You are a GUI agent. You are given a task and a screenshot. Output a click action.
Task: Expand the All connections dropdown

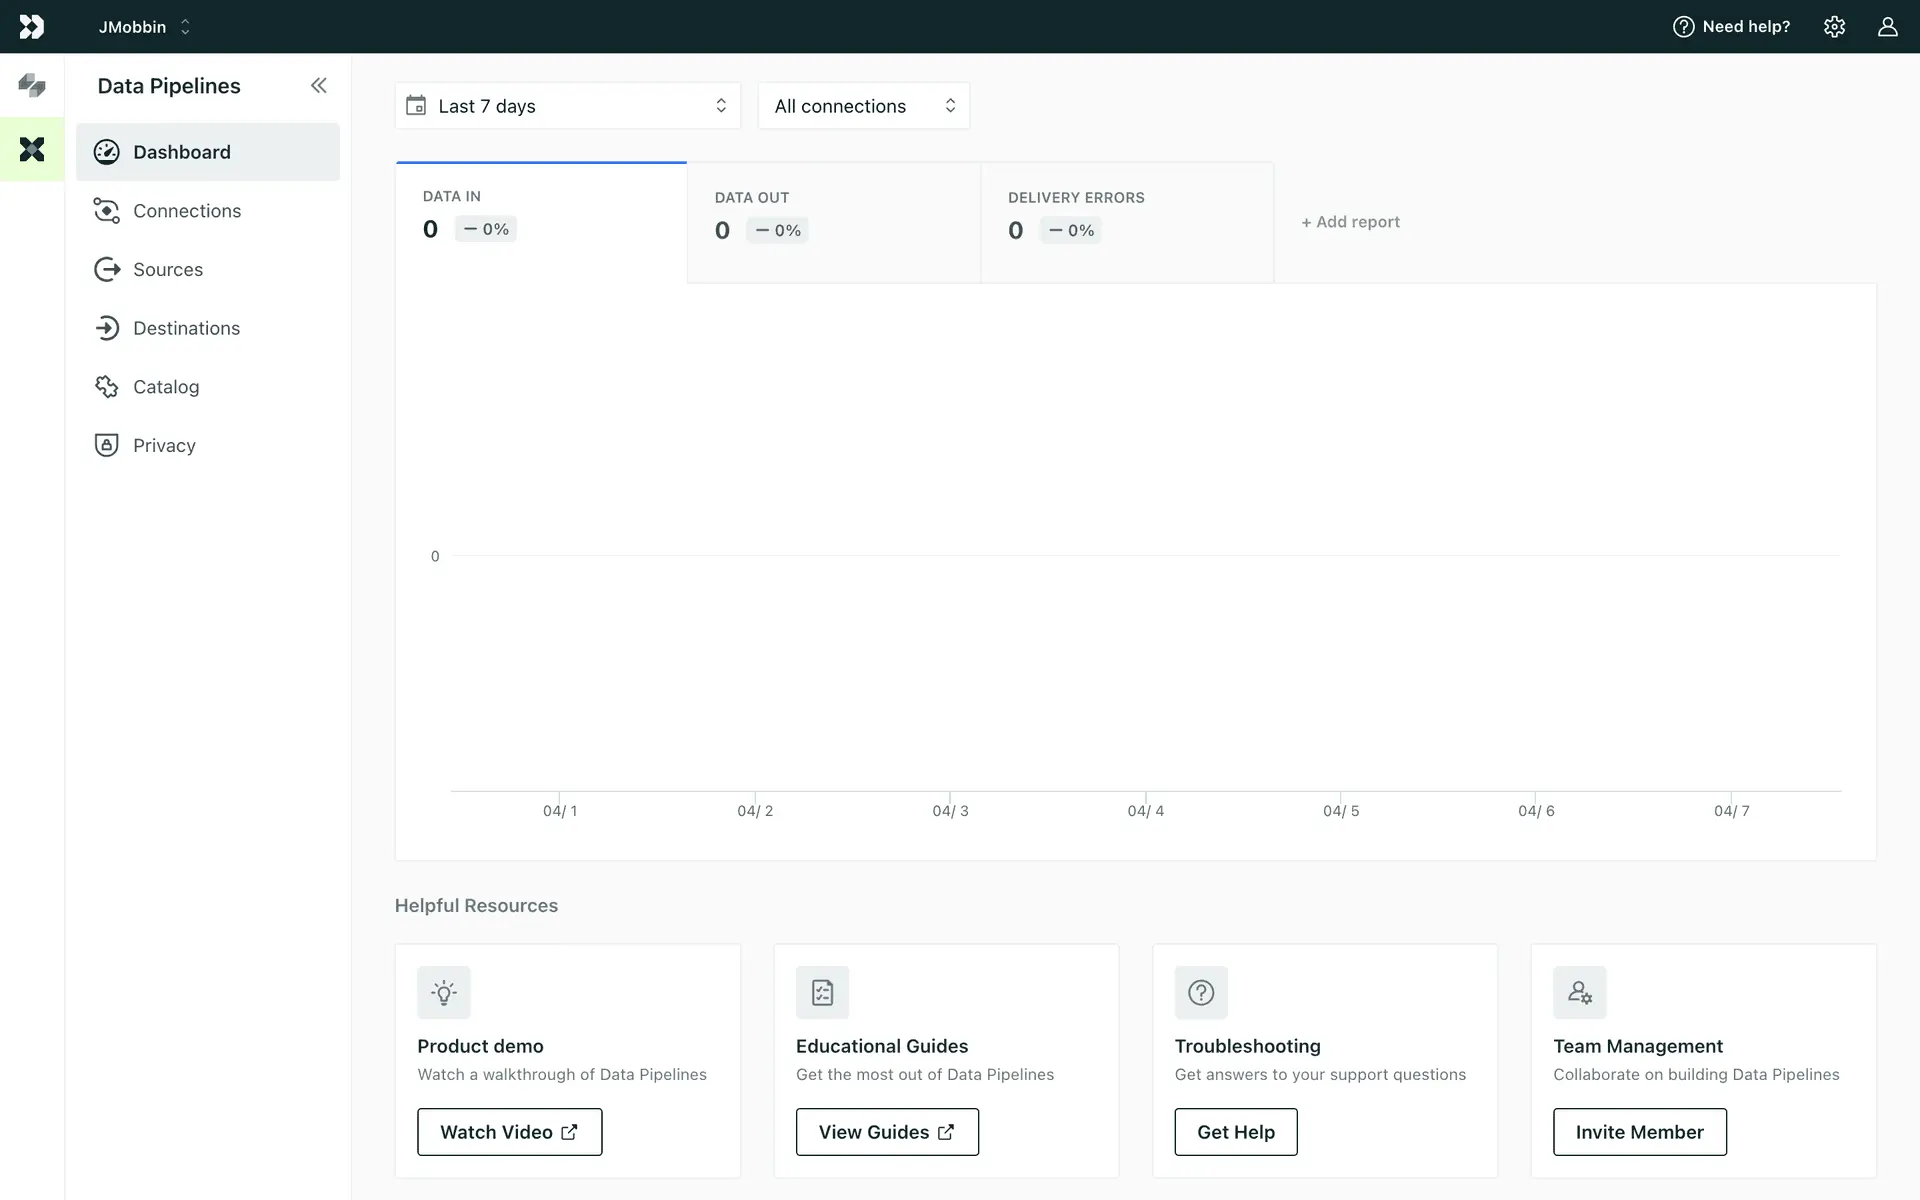tap(863, 106)
